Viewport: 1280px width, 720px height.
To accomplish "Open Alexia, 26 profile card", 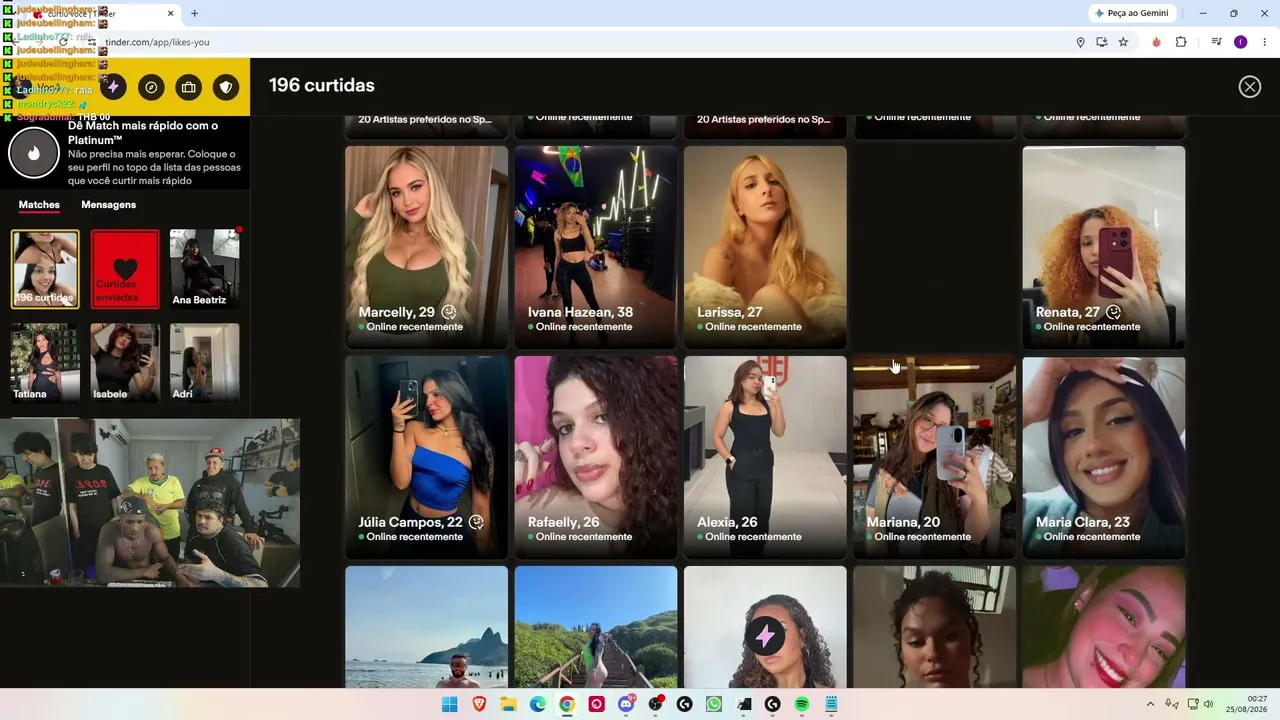I will [x=765, y=457].
